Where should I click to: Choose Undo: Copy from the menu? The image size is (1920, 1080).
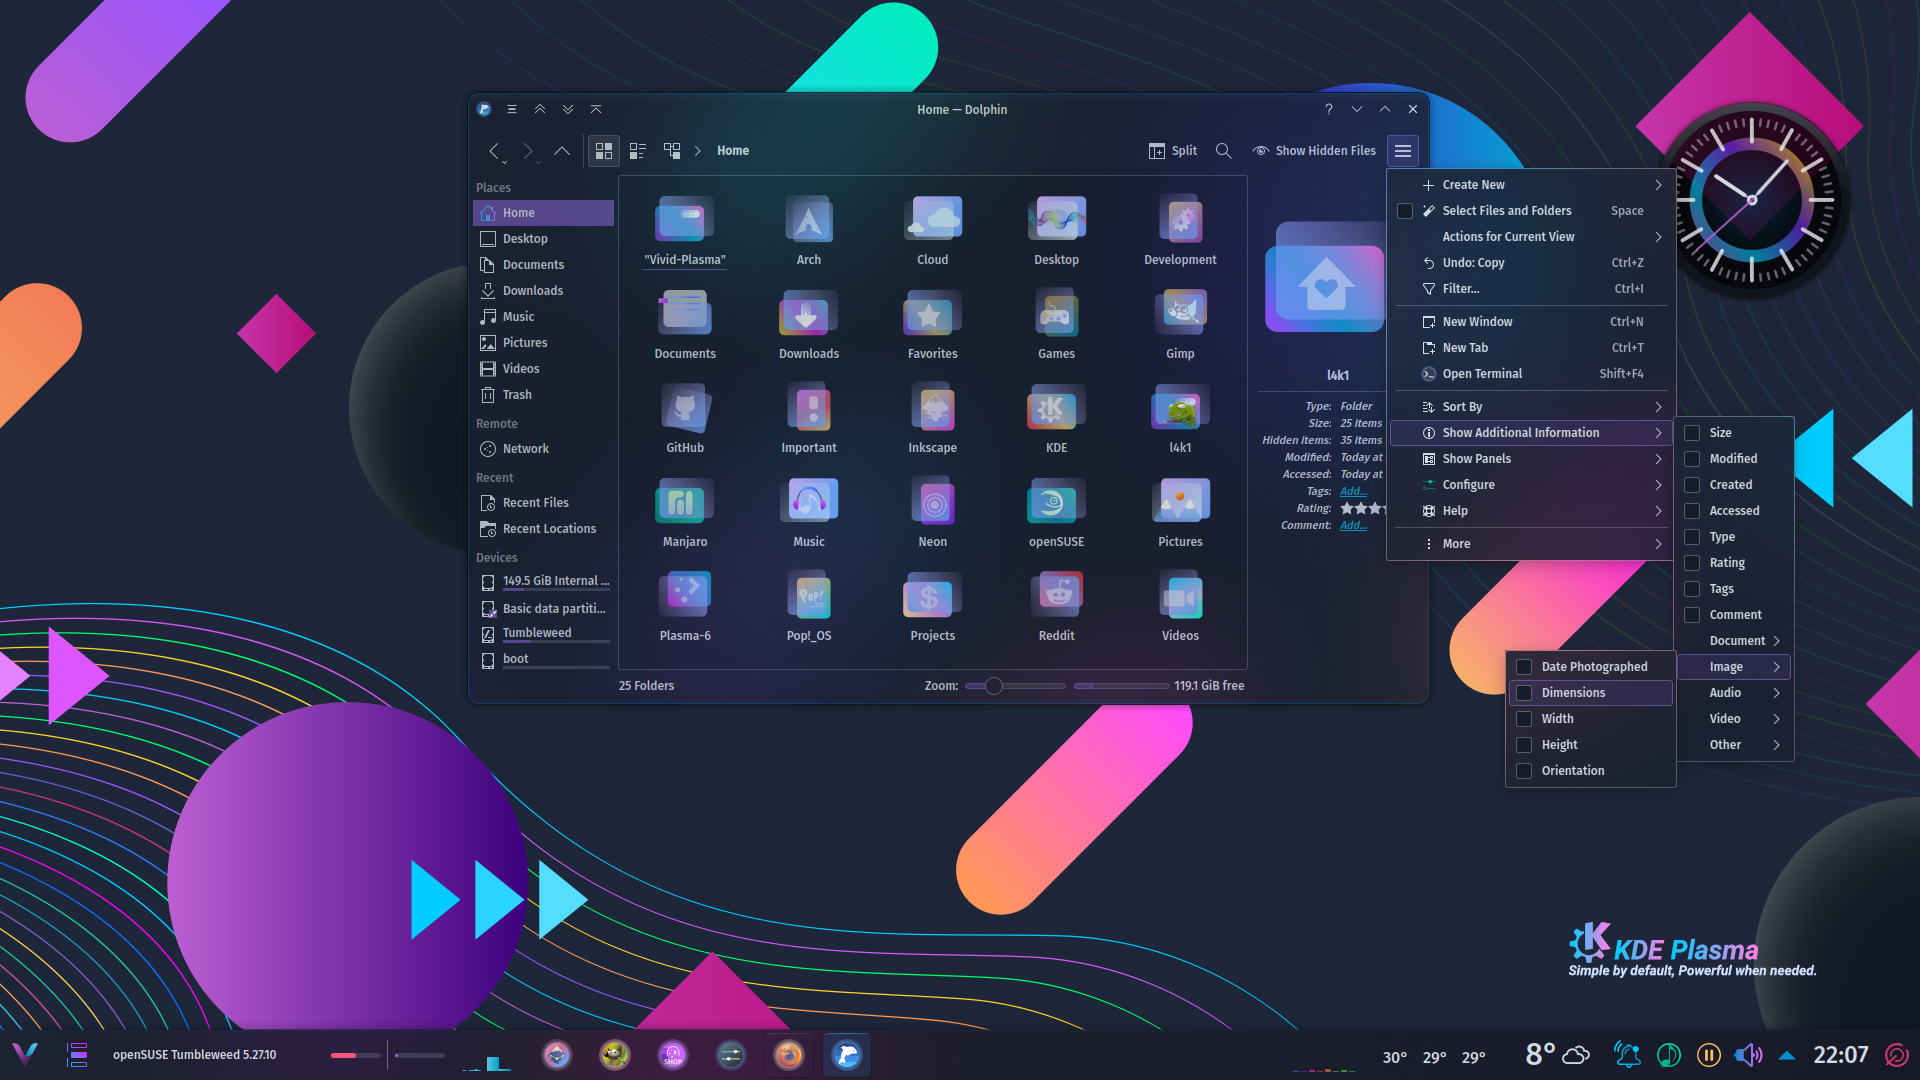pyautogui.click(x=1531, y=263)
